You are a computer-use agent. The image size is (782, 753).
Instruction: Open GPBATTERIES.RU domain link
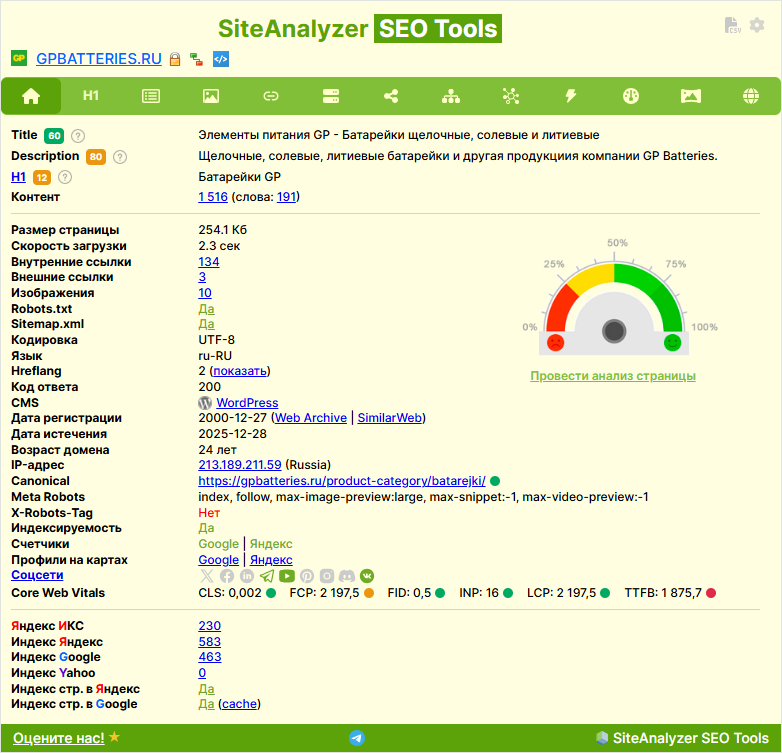[x=99, y=59]
